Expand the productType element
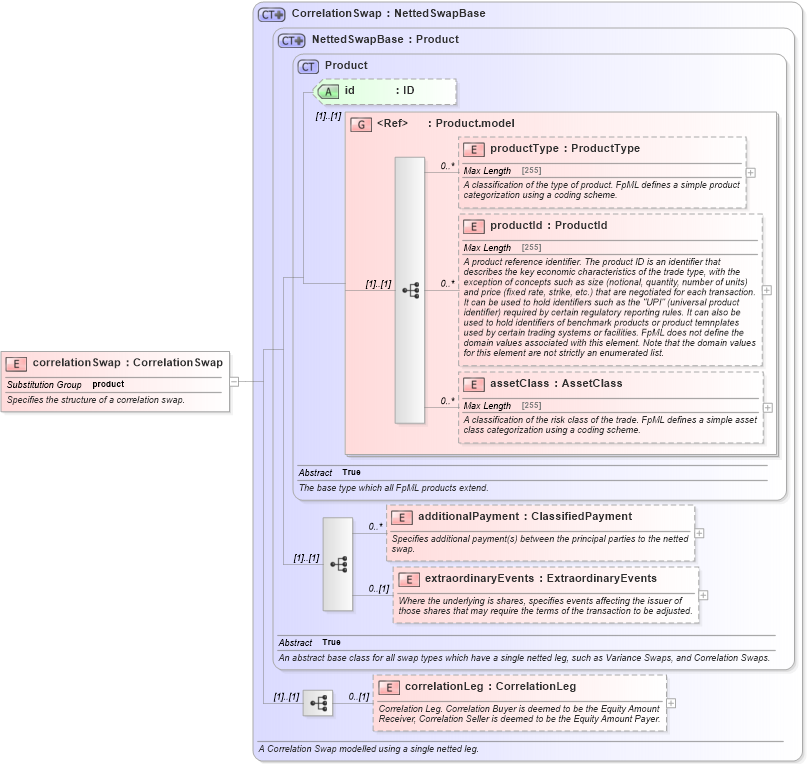This screenshot has width=807, height=764. (751, 173)
